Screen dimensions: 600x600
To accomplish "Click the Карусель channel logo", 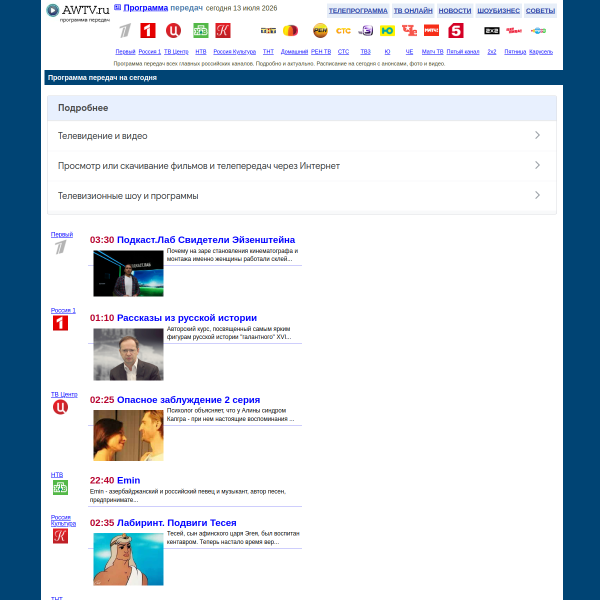I will pyautogui.click(x=538, y=31).
